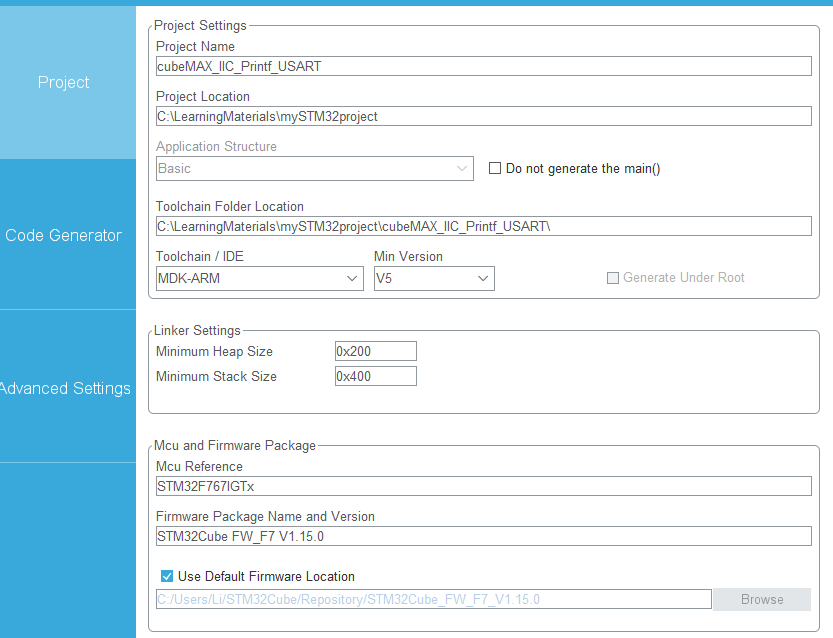
Task: Open the Application Structure dropdown
Action: tap(314, 168)
